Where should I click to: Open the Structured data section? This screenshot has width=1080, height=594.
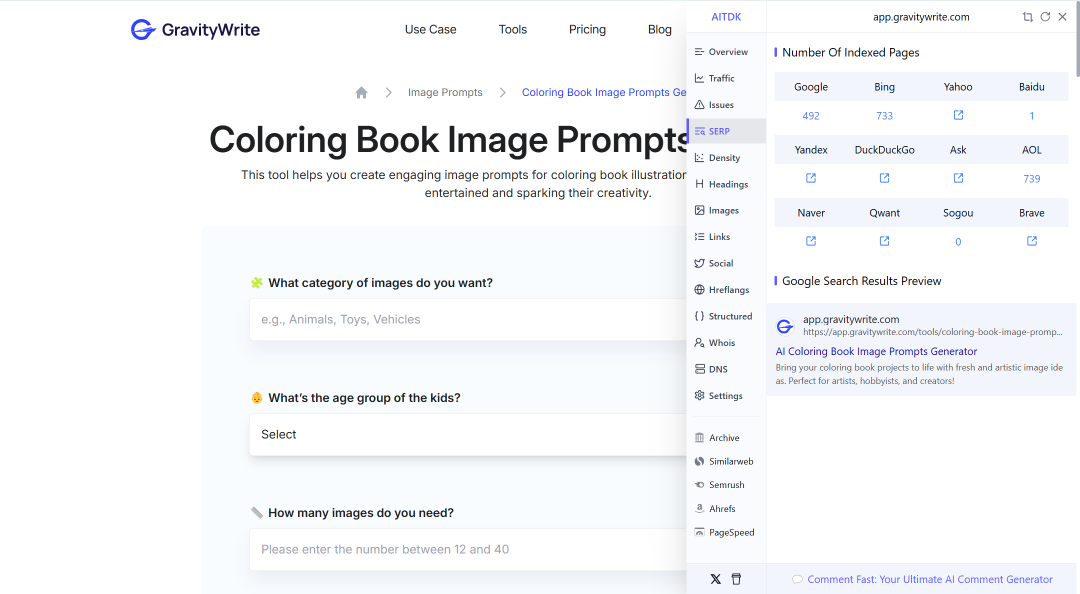727,316
